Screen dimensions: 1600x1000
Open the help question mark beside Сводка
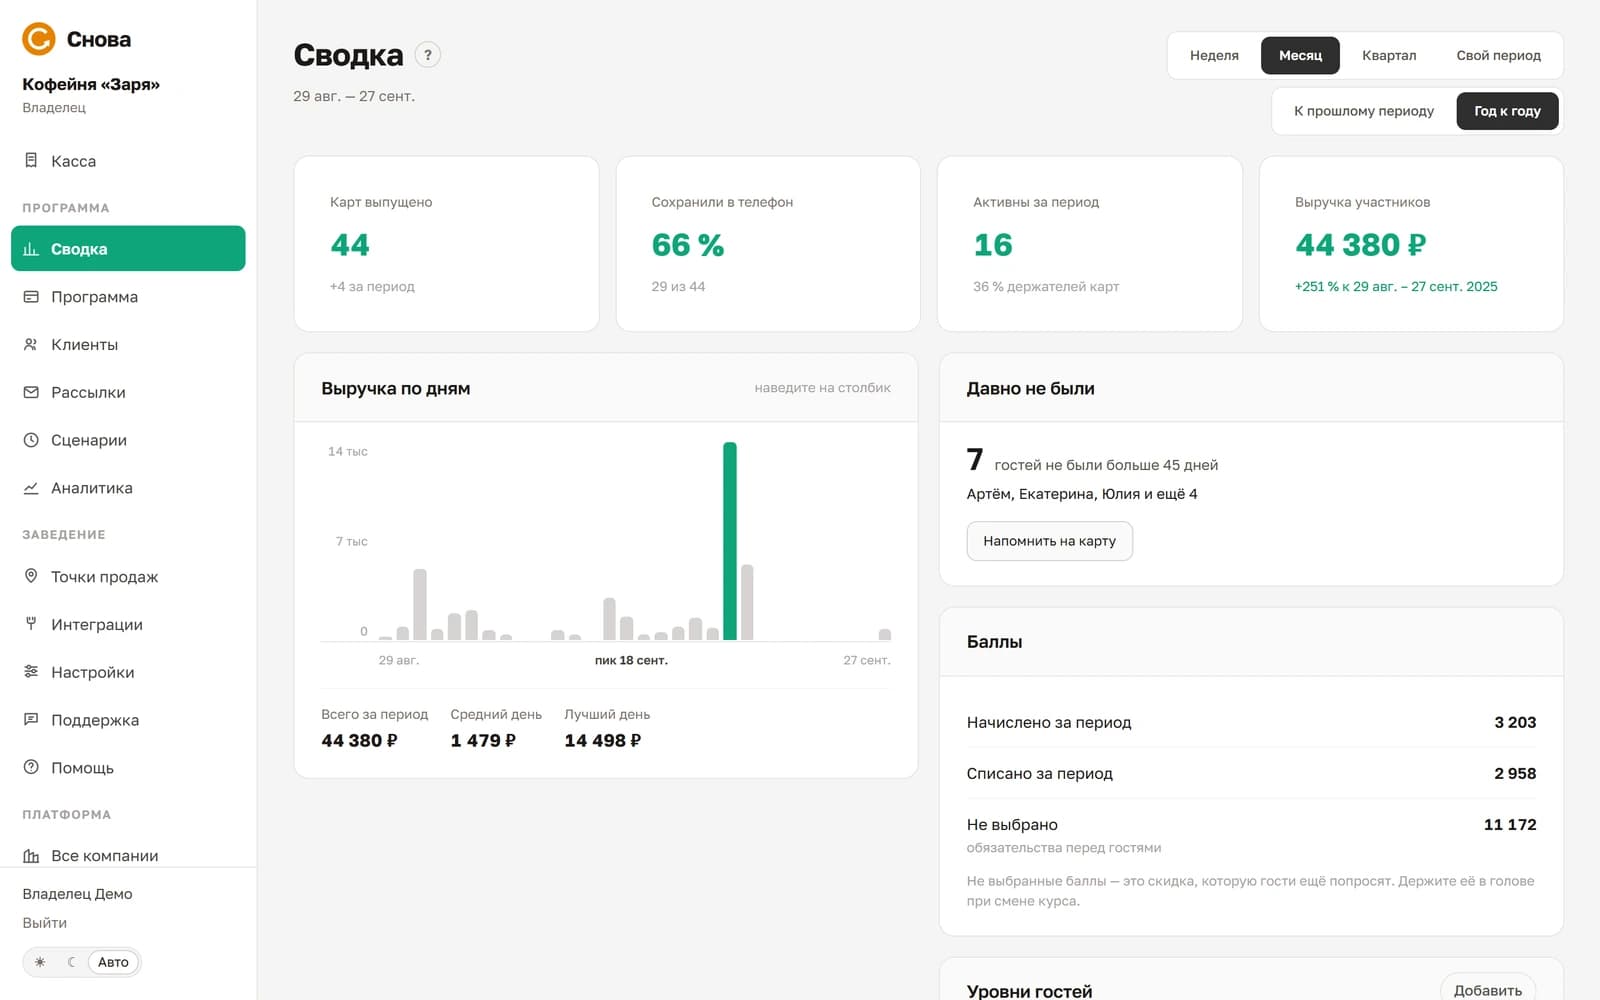pos(428,55)
